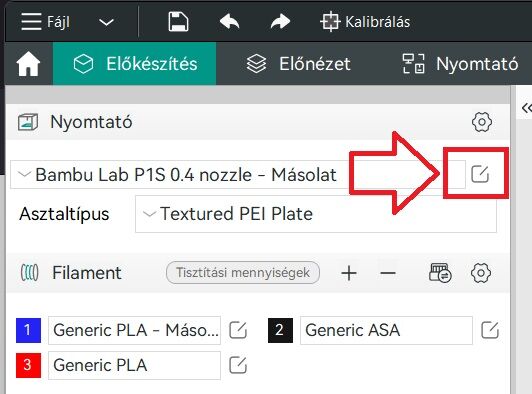The width and height of the screenshot is (532, 394).
Task: Switch to the Előnézet tab
Action: click(298, 64)
